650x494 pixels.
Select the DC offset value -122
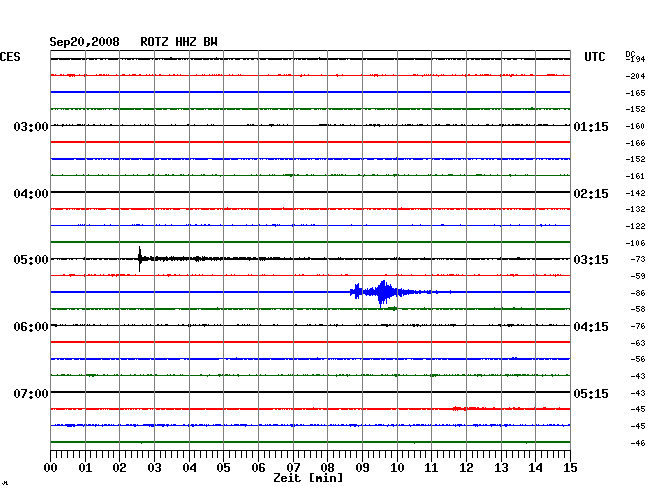[635, 226]
